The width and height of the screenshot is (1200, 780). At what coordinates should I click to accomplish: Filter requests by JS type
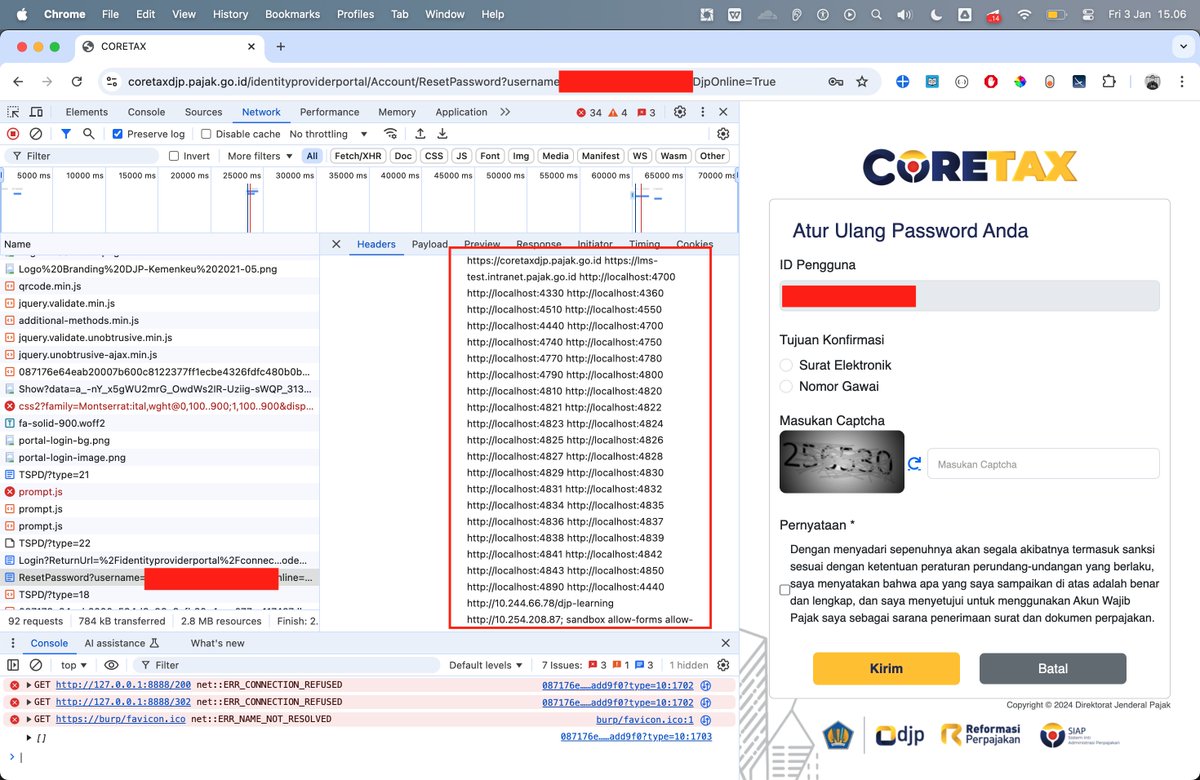click(461, 156)
